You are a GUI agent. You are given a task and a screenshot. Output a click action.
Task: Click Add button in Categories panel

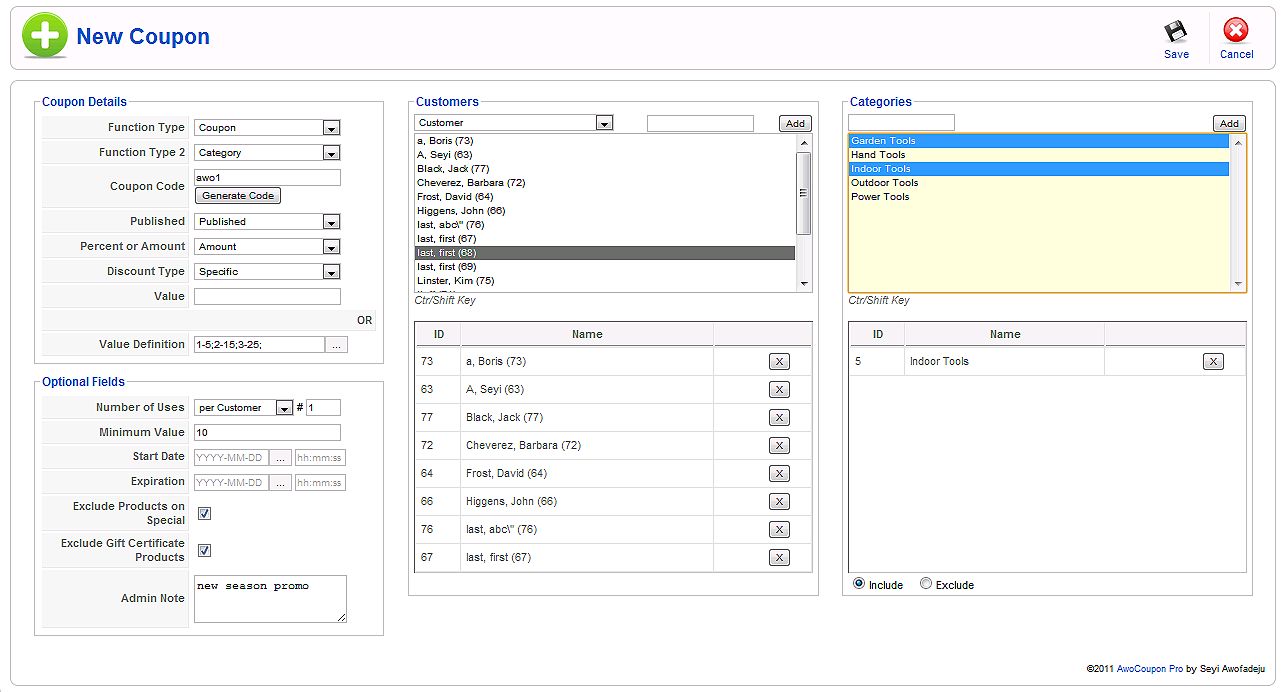pyautogui.click(x=1229, y=124)
